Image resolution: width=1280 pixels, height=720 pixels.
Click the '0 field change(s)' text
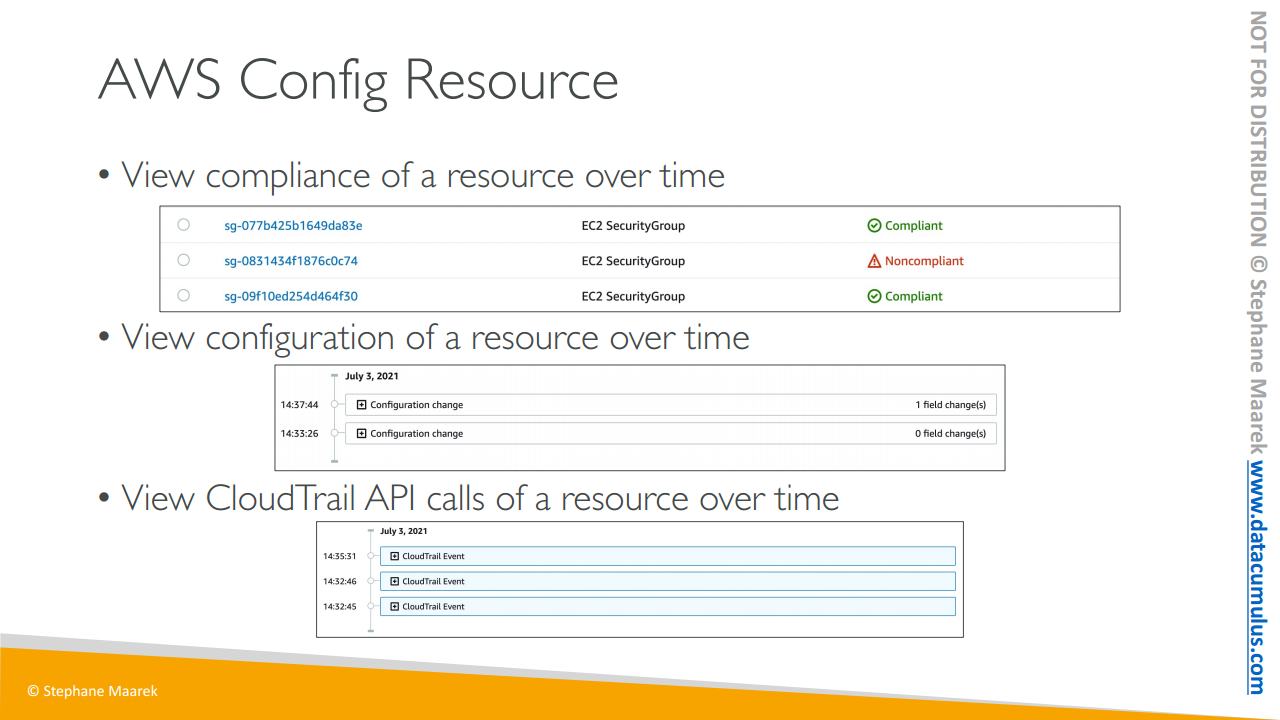(x=950, y=433)
